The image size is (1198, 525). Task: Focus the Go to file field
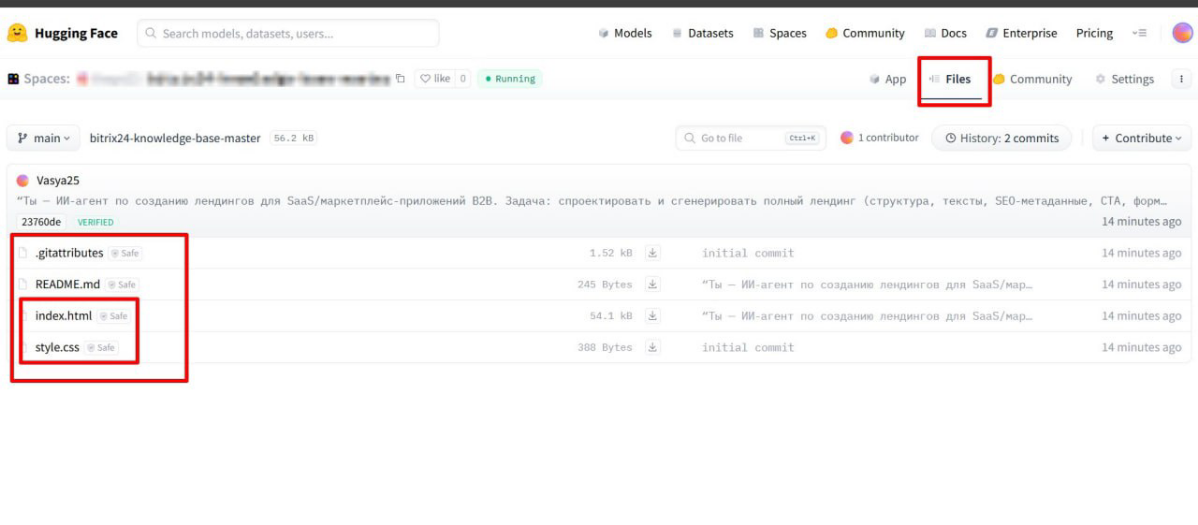point(750,138)
